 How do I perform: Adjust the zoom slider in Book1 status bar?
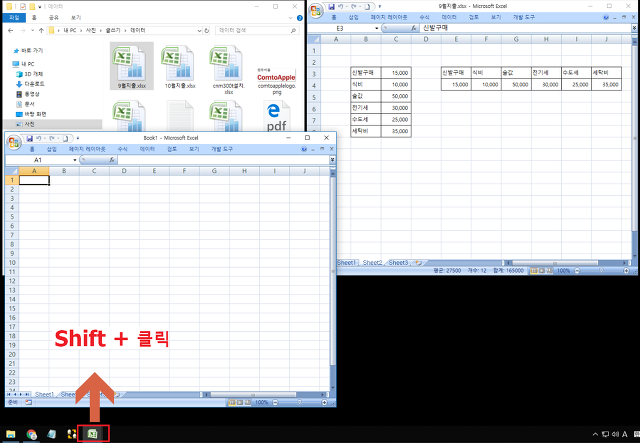pos(300,403)
